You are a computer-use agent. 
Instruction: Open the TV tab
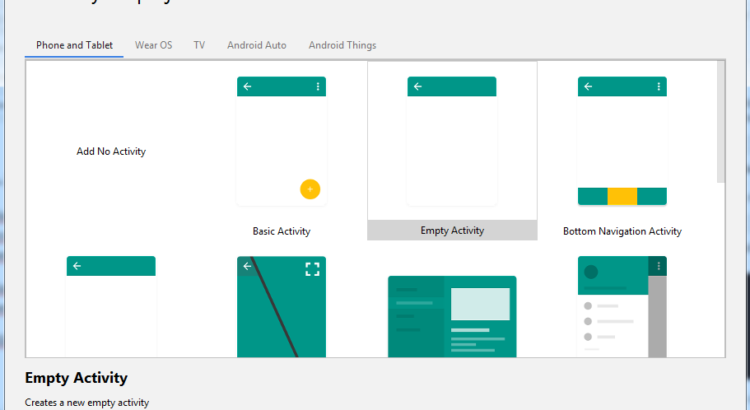(199, 45)
